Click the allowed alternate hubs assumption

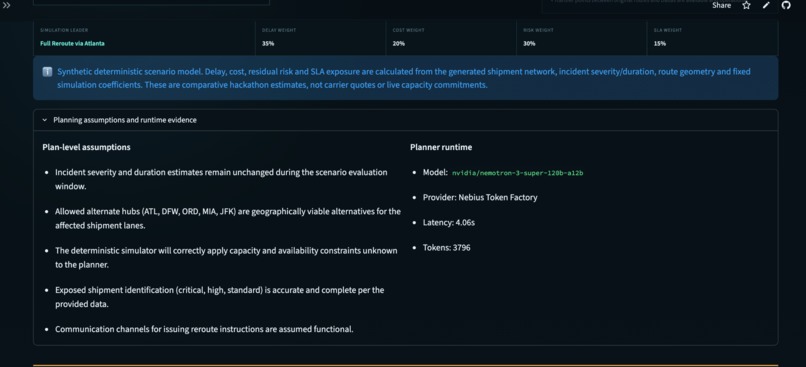228,218
